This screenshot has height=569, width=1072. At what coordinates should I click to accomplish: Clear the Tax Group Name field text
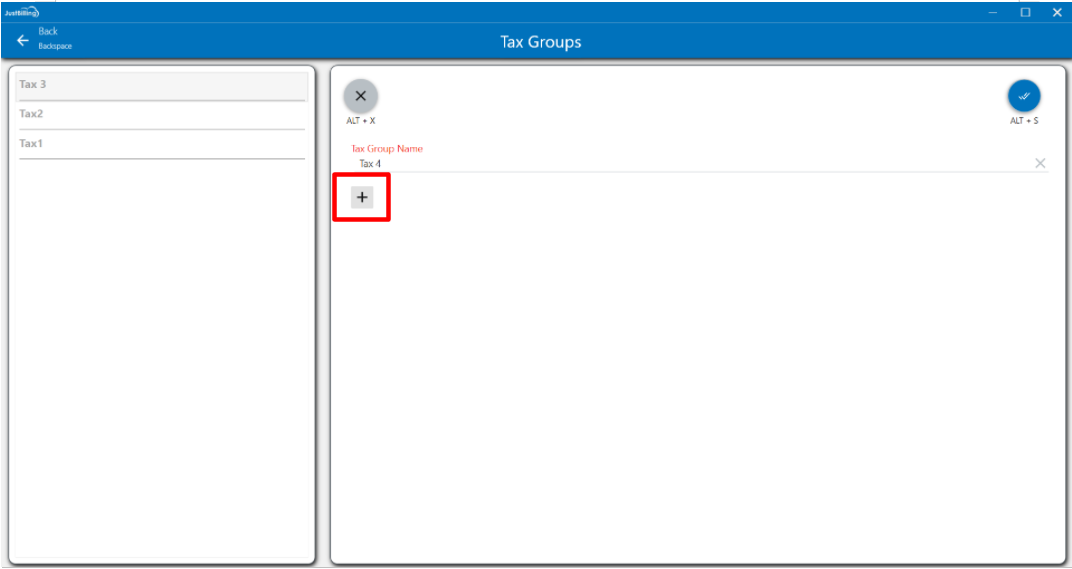1040,163
